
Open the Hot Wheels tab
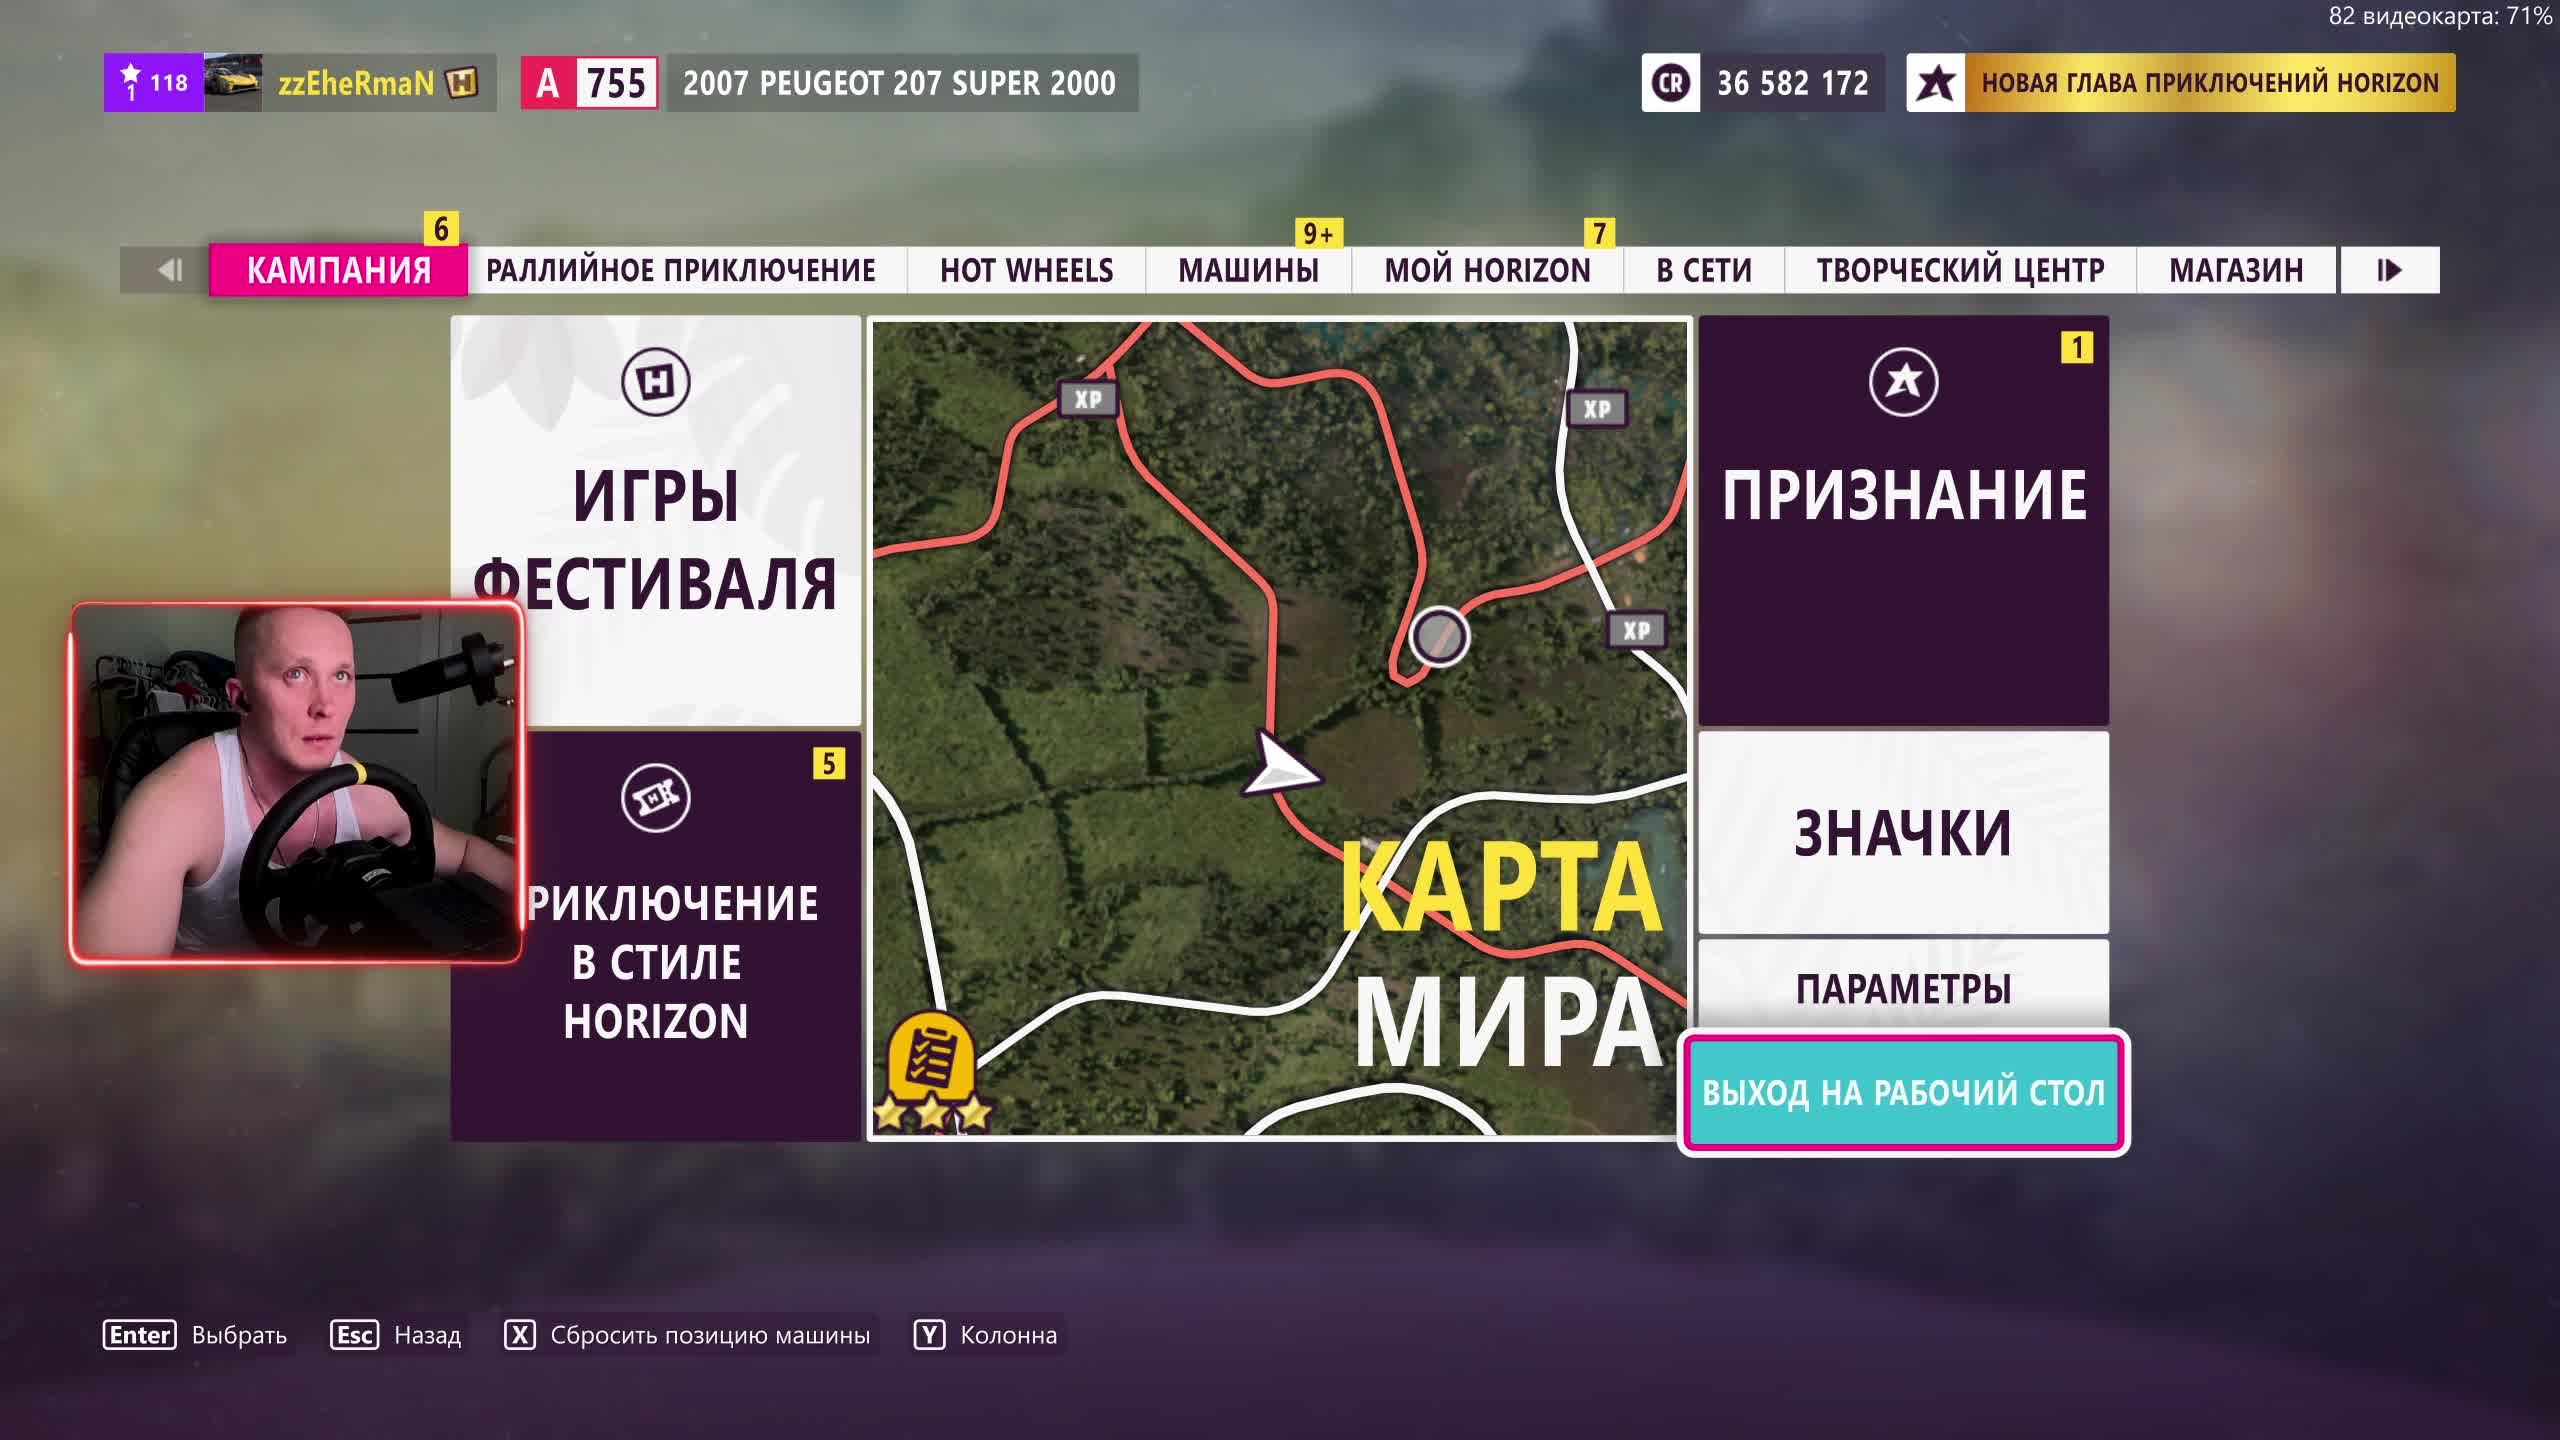click(x=1026, y=271)
